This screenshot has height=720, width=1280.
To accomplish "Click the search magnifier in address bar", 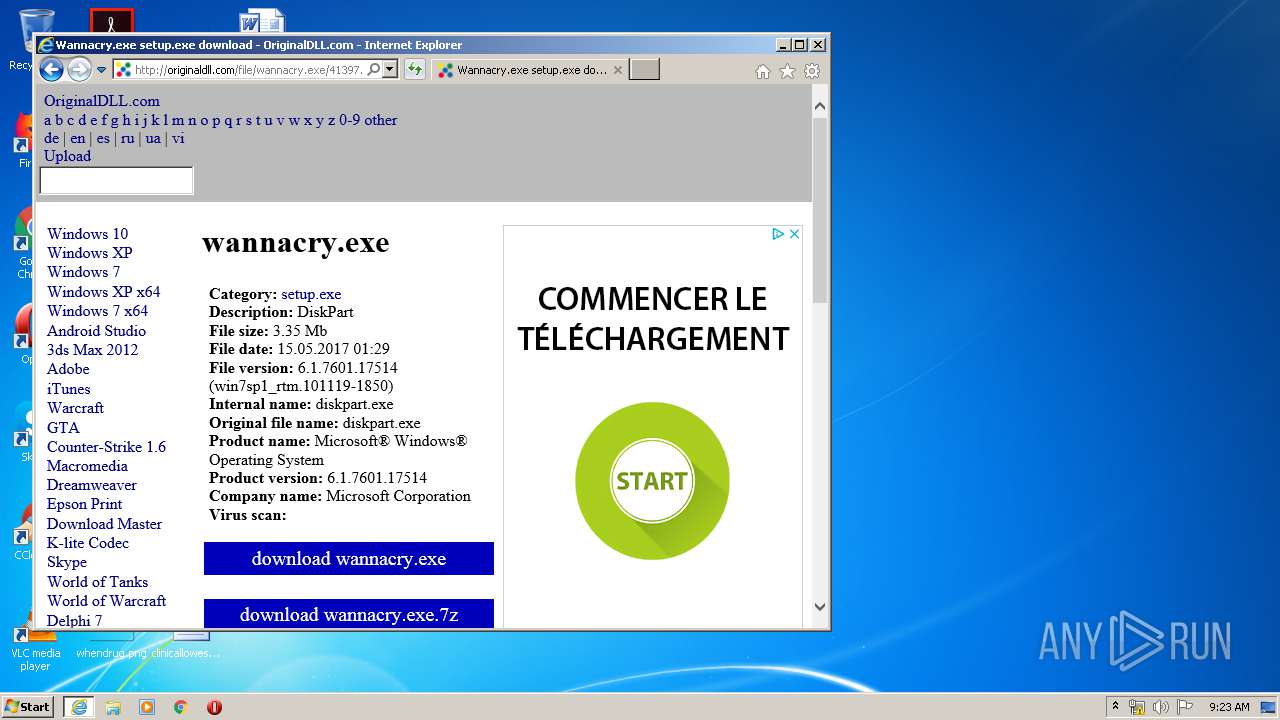I will [x=373, y=70].
